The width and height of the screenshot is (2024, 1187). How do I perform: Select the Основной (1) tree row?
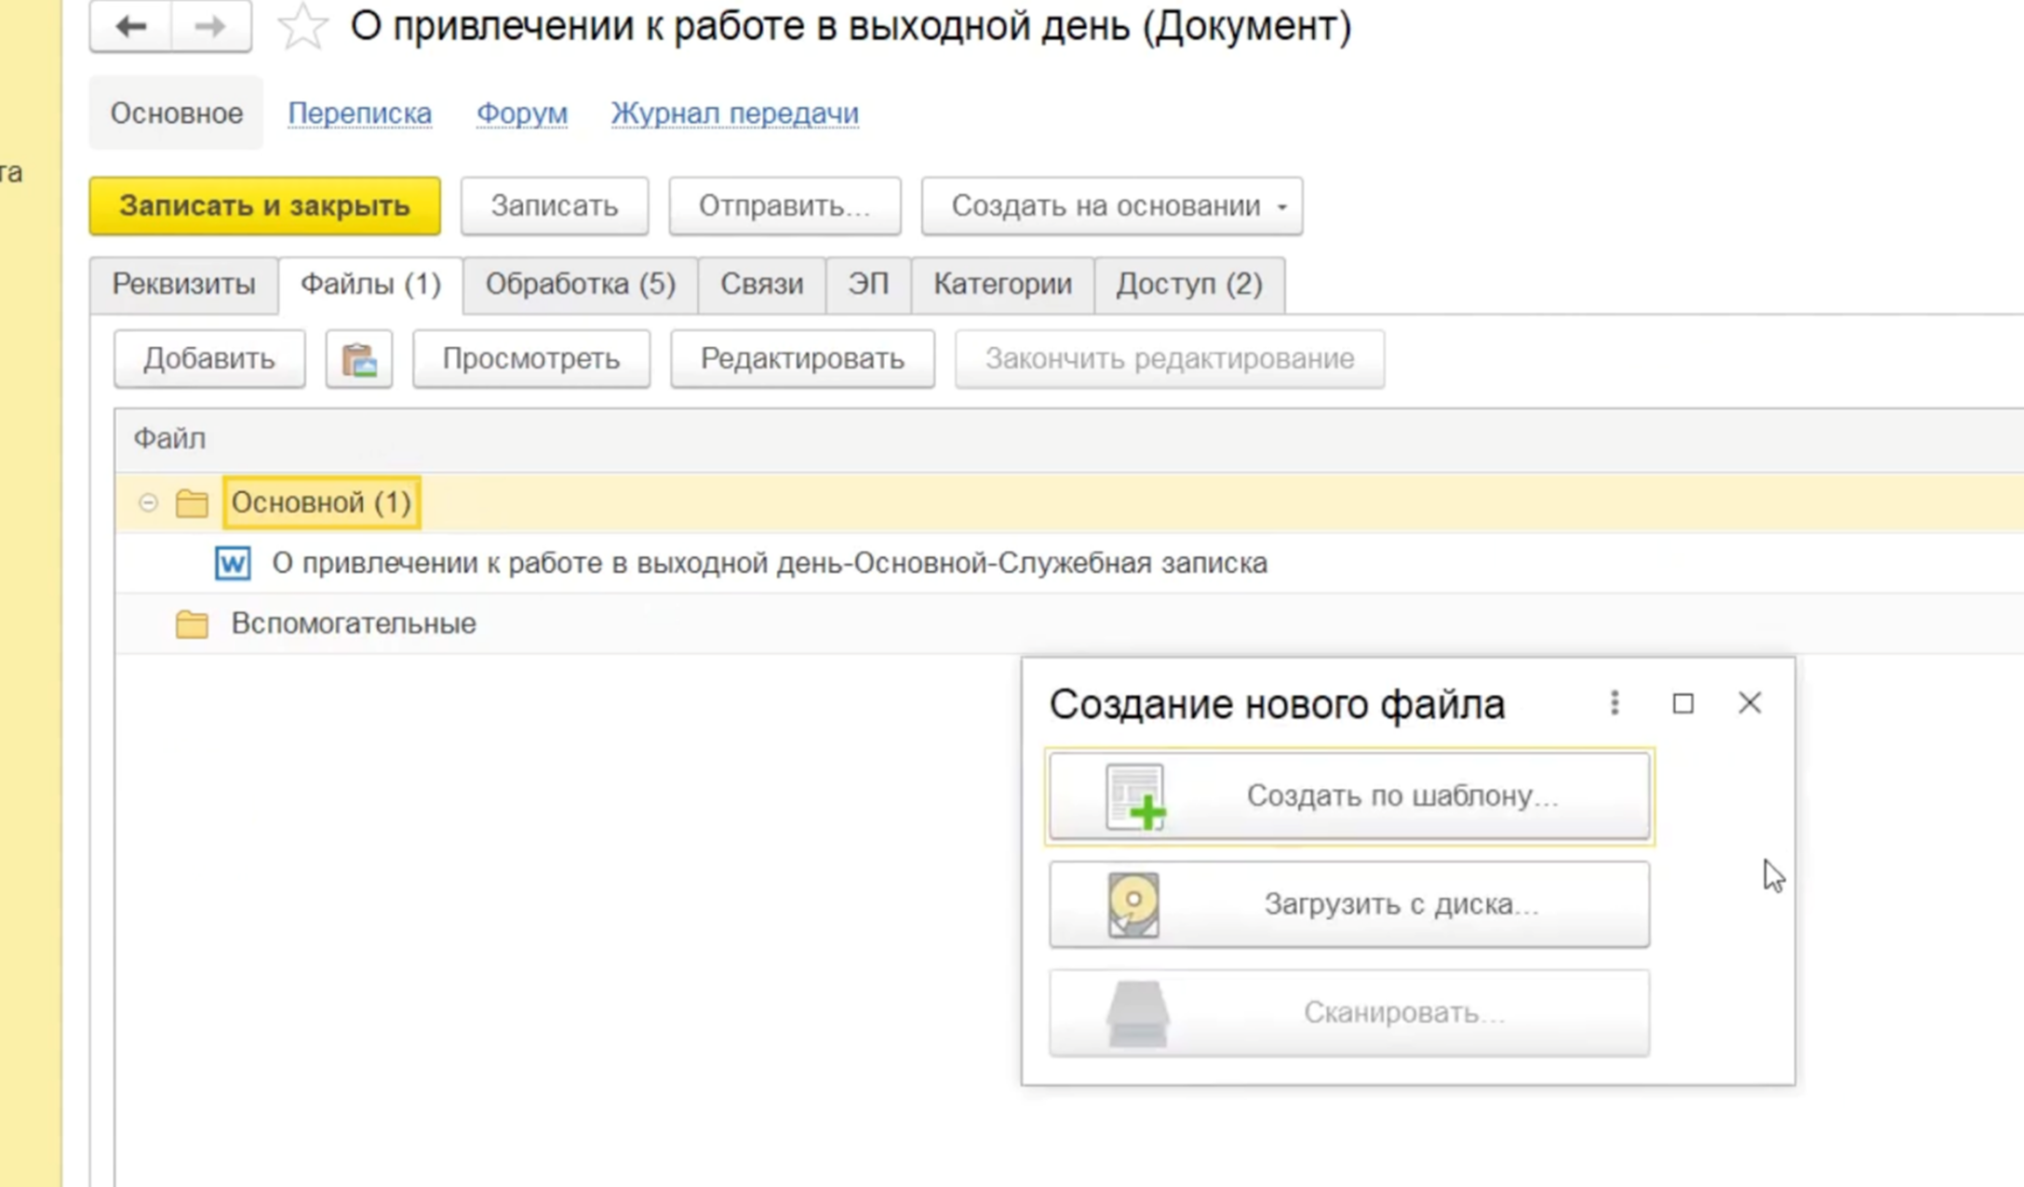tap(1070, 503)
